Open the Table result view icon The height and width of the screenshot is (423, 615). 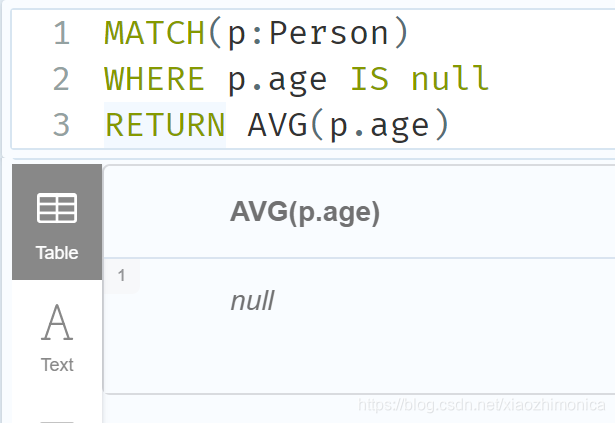(x=57, y=208)
